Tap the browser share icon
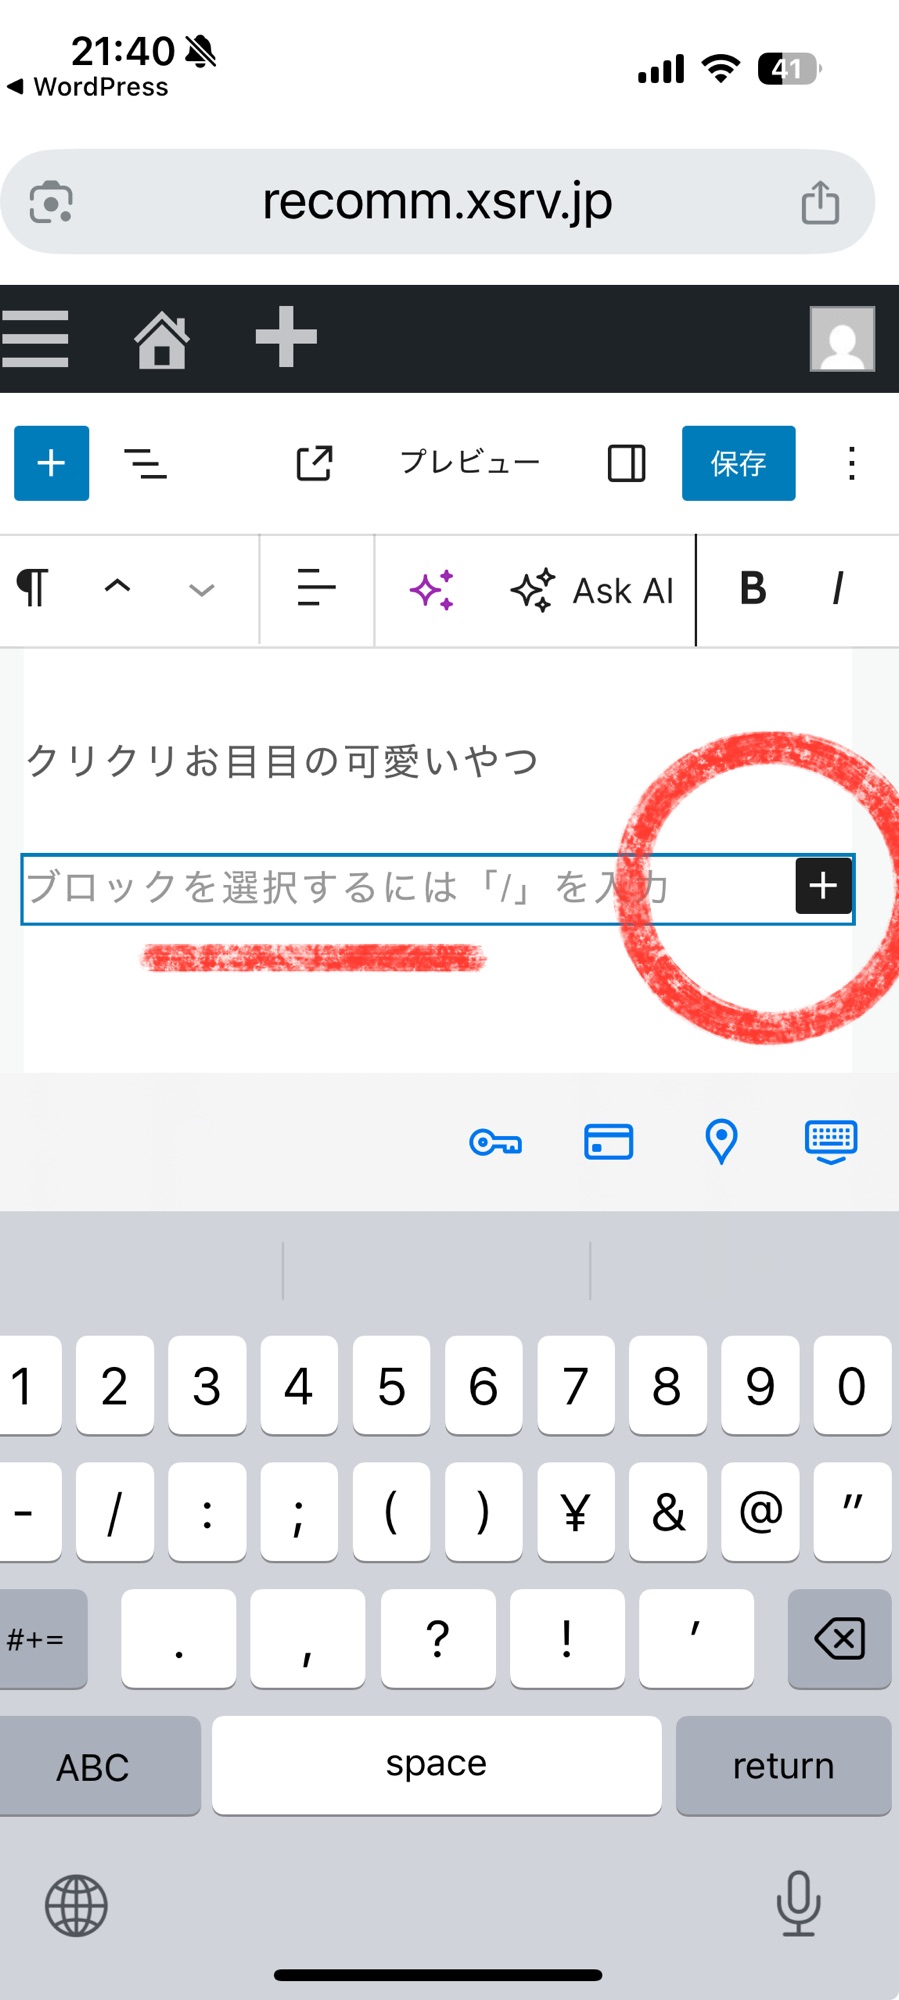899x2000 pixels. 820,202
